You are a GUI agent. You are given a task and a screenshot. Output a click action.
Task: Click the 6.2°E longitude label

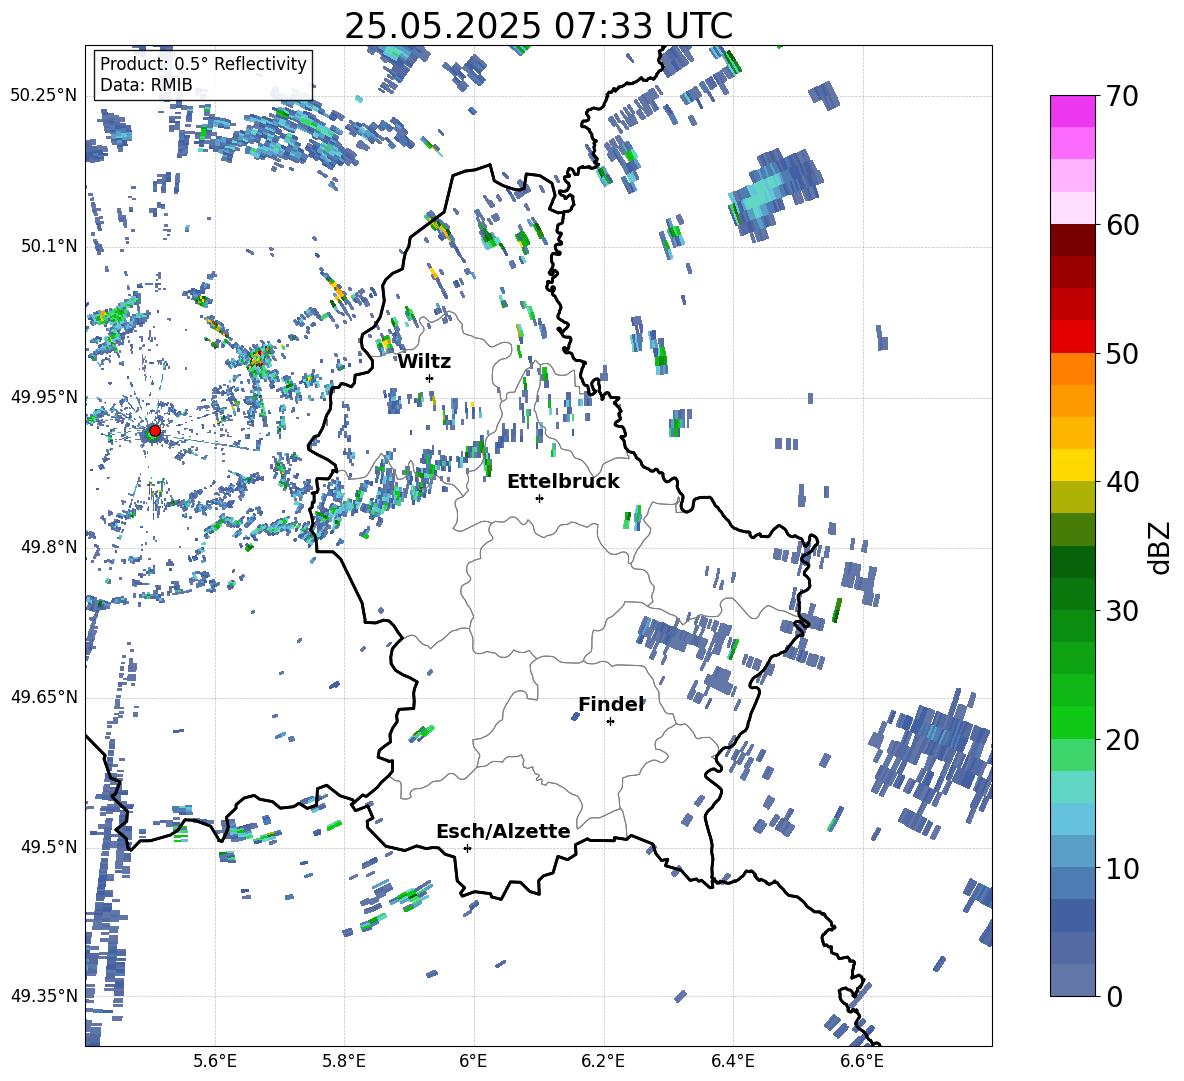coord(603,1061)
